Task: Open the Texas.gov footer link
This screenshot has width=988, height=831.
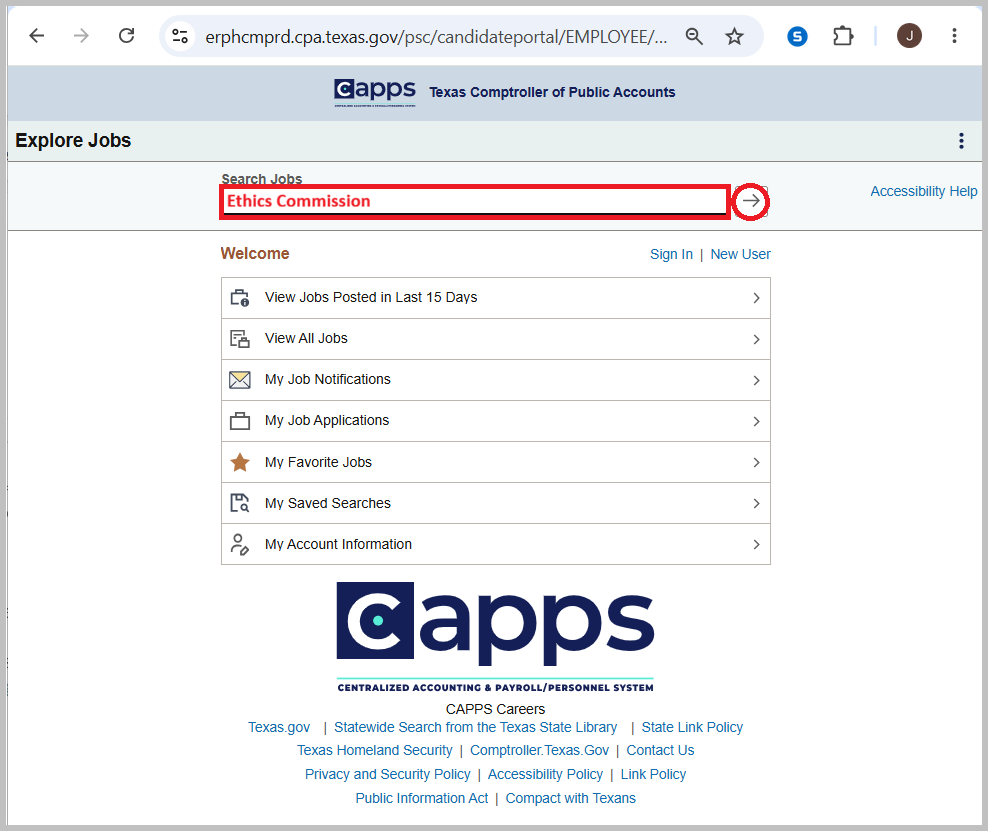Action: [x=279, y=728]
